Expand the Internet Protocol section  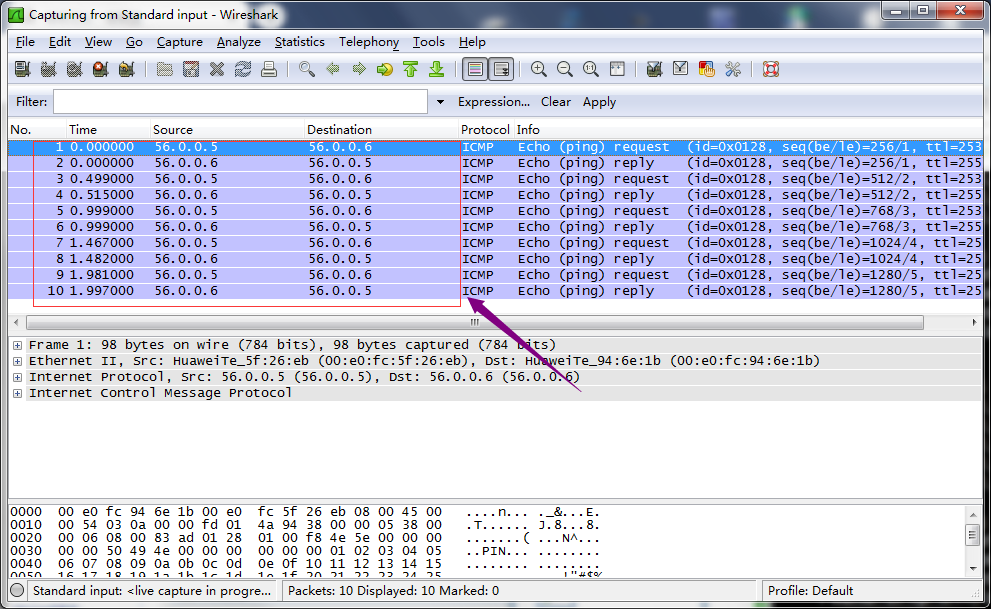[x=18, y=377]
